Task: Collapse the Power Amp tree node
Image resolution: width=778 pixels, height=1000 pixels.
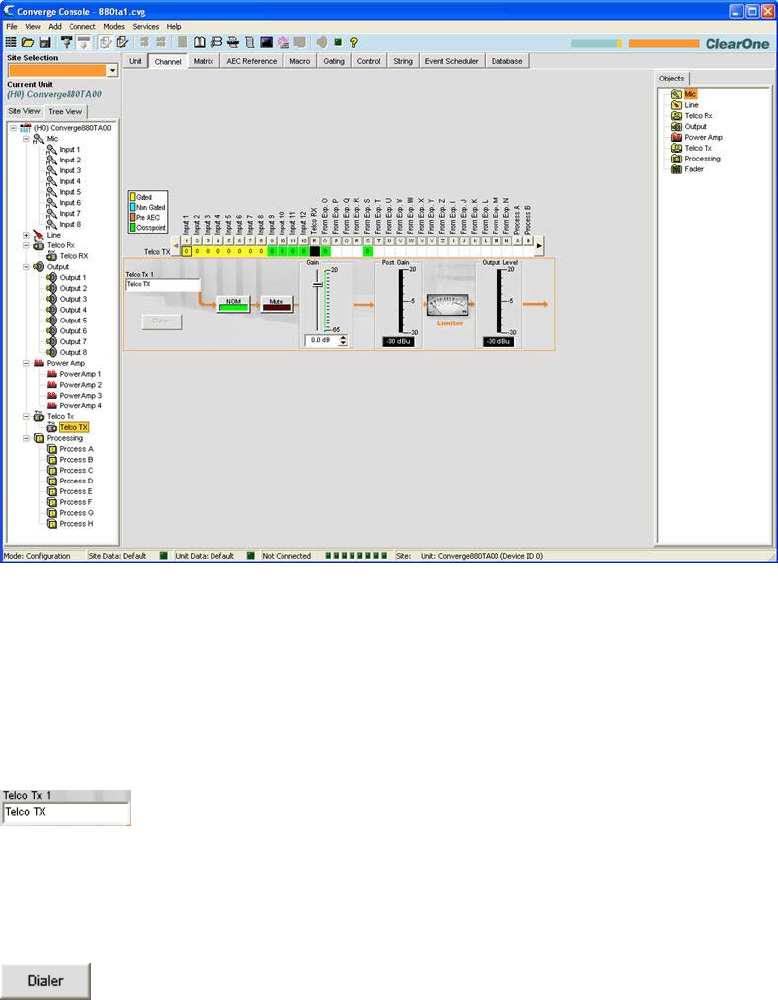Action: point(26,363)
